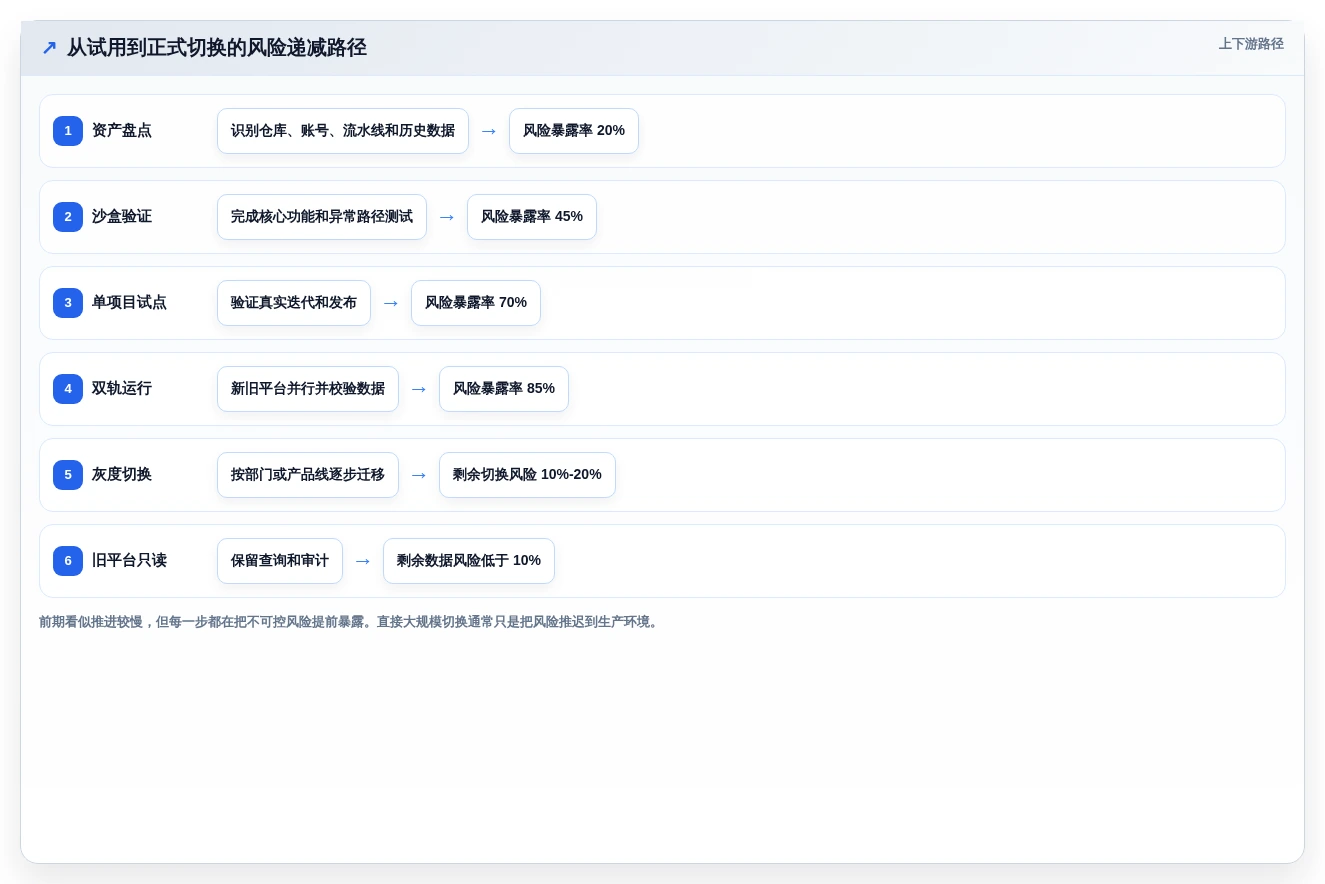
Task: Click step number badge 3
Action: coord(68,303)
